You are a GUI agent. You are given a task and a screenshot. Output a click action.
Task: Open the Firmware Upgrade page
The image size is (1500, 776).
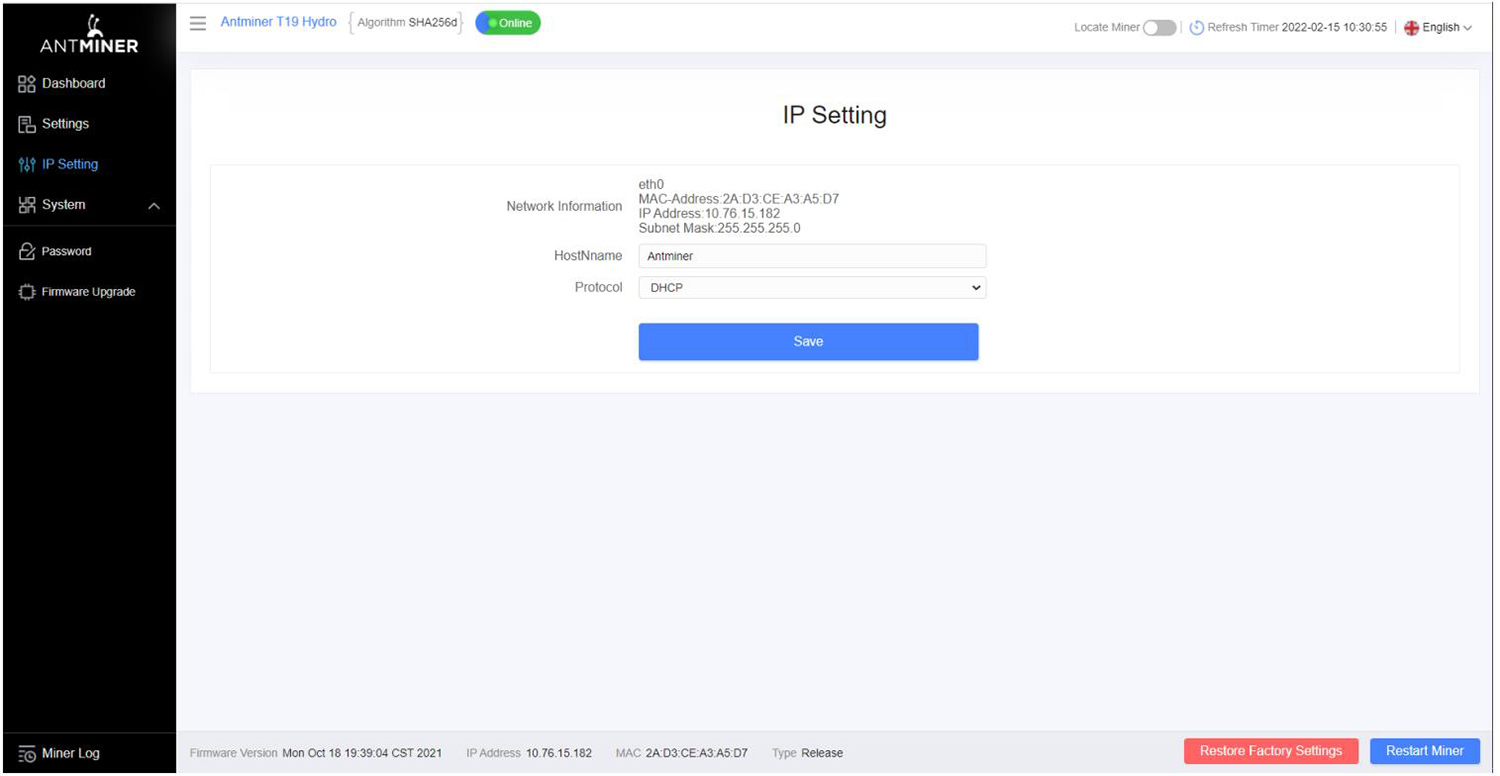click(x=85, y=291)
